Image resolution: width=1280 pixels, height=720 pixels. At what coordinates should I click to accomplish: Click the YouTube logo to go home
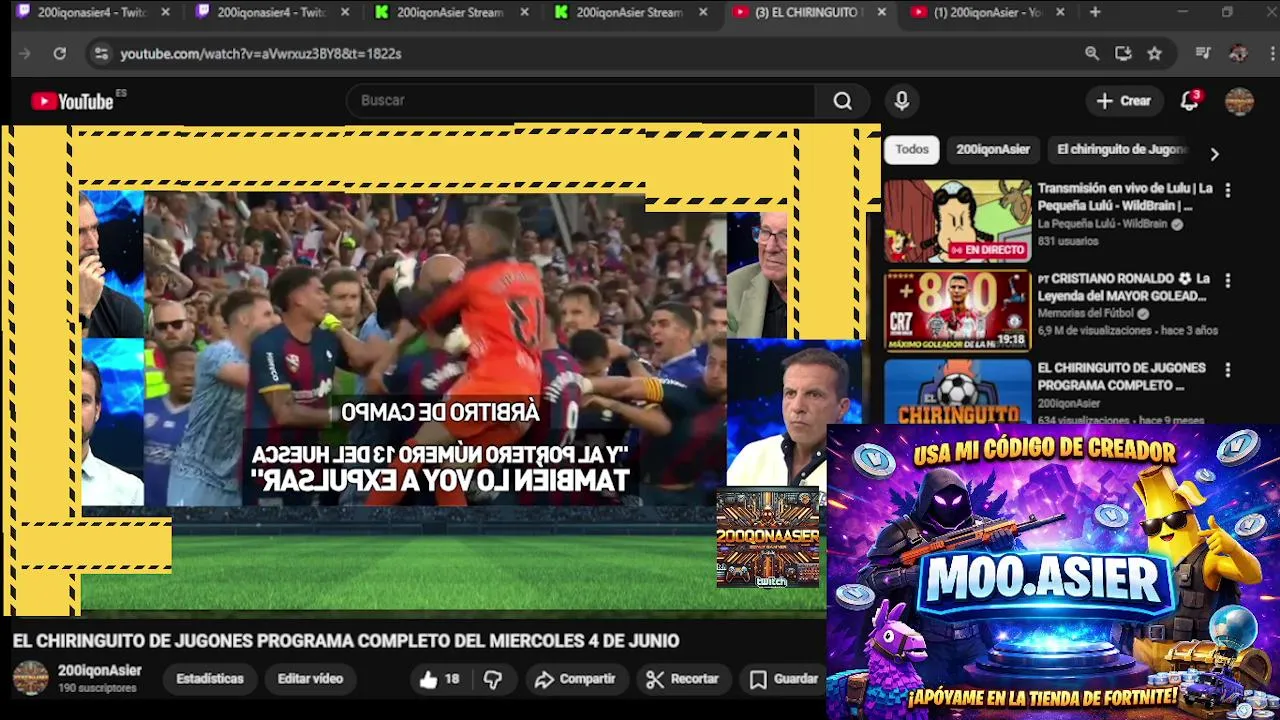pos(72,101)
